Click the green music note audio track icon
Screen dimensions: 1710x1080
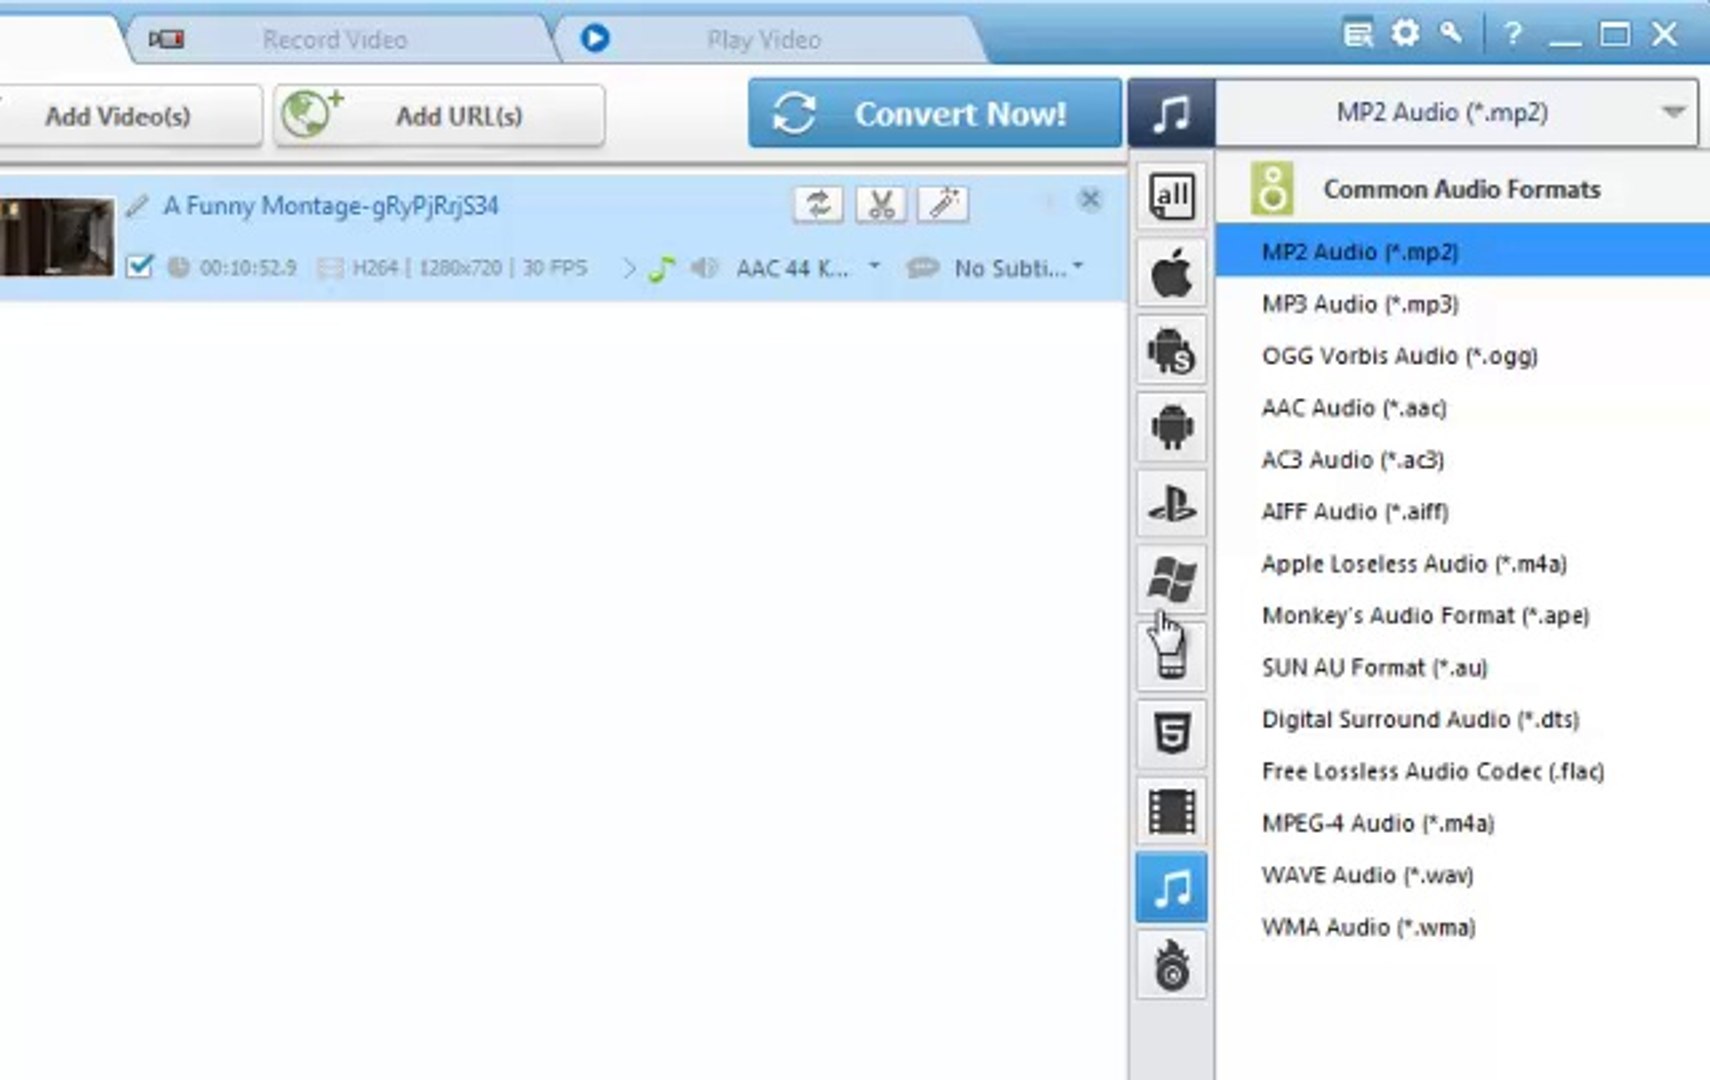coord(661,268)
